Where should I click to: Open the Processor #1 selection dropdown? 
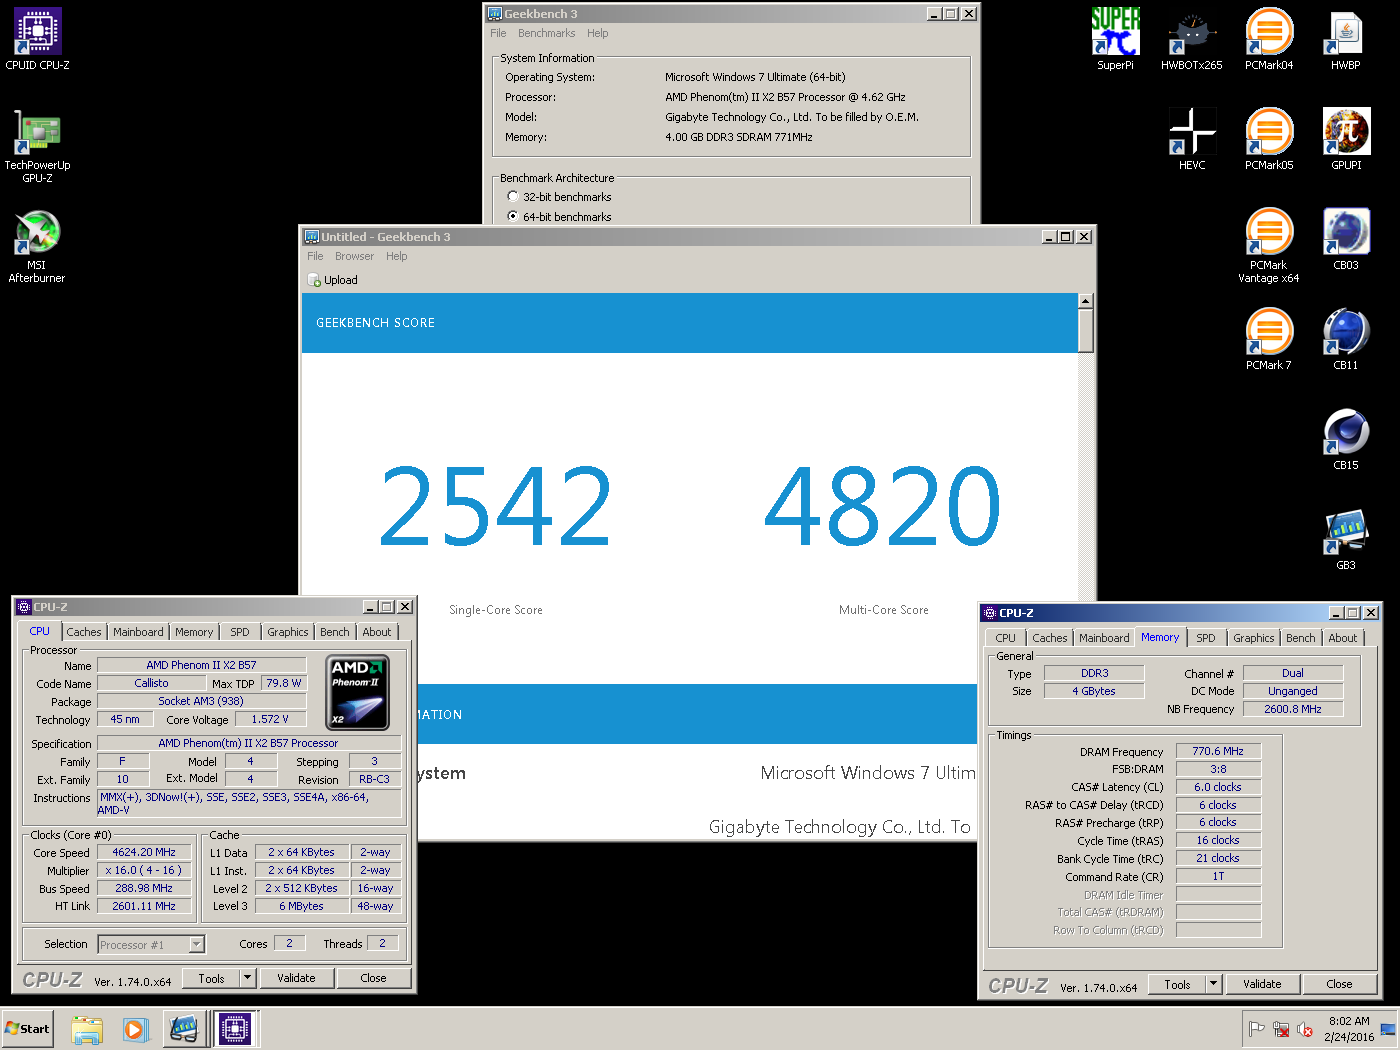pos(152,944)
